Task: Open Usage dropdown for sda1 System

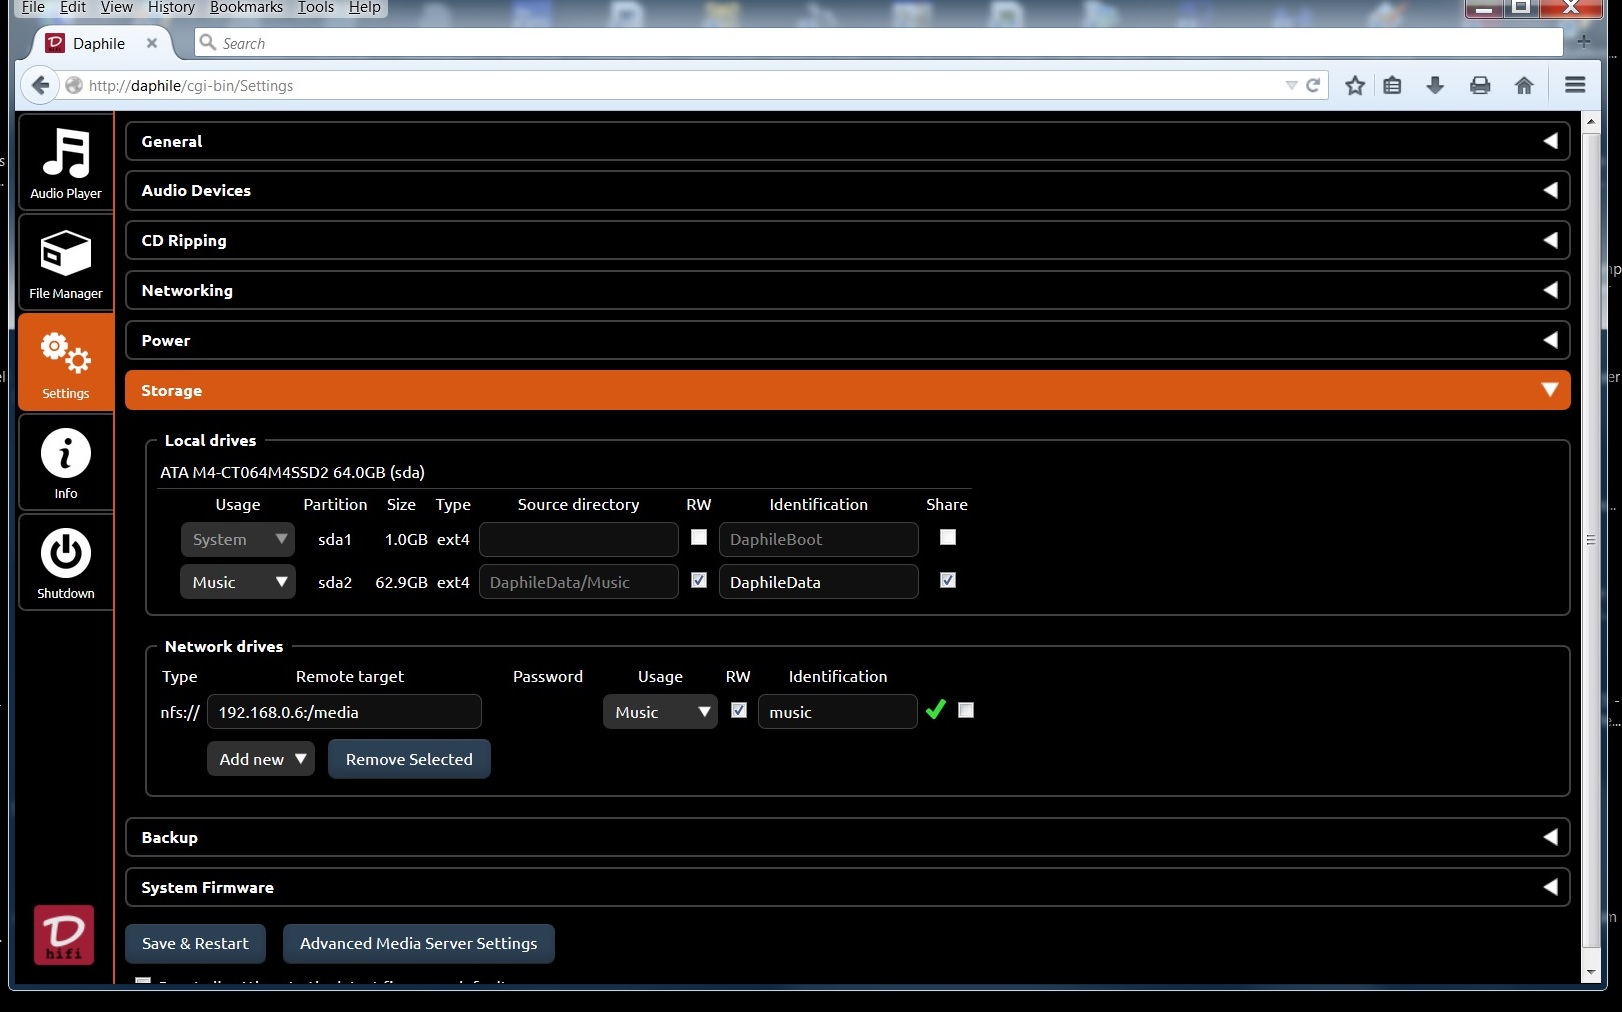Action: [x=238, y=539]
